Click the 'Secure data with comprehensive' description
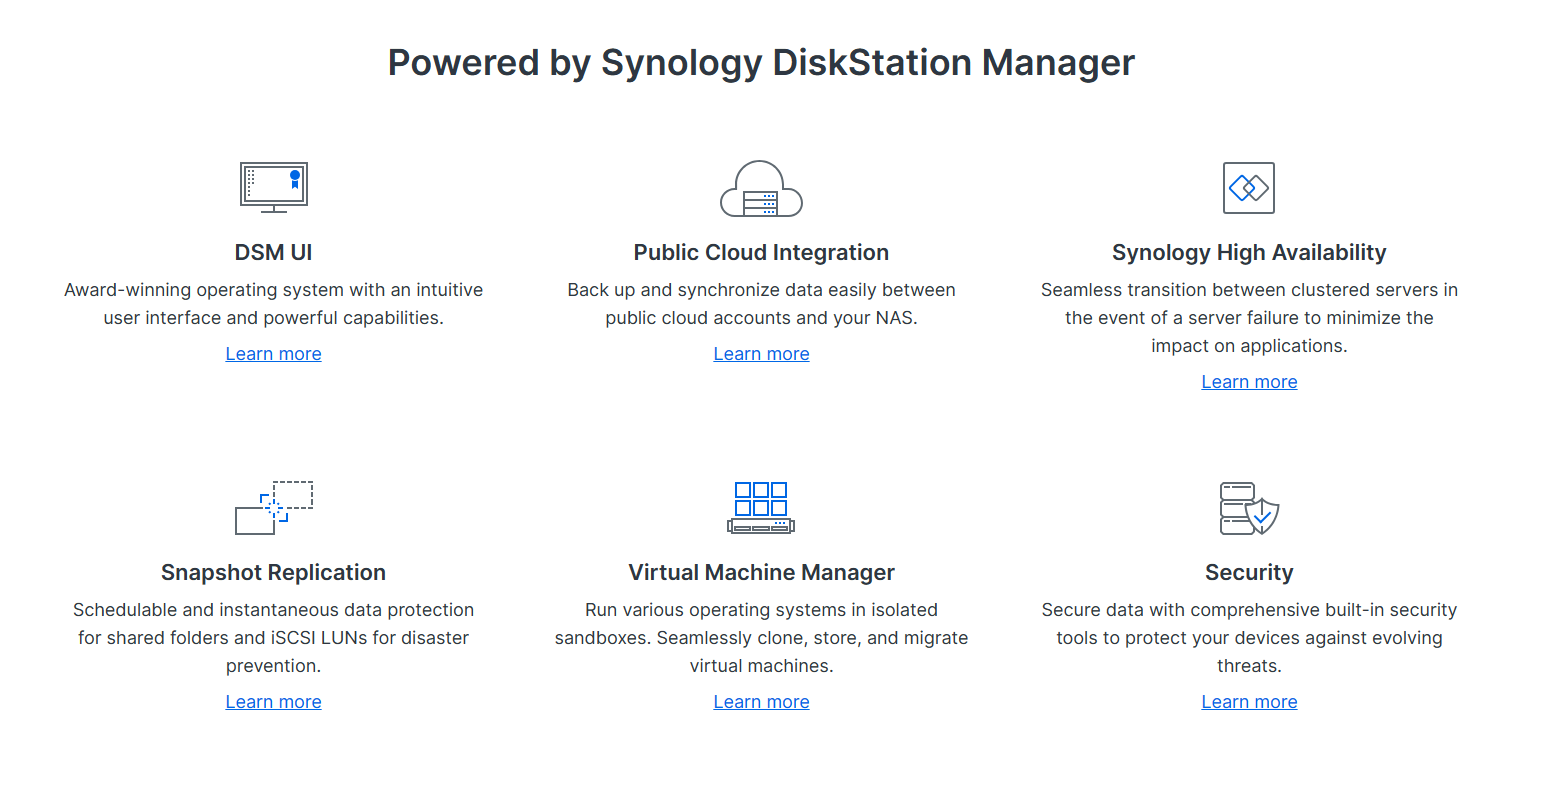 tap(1249, 638)
